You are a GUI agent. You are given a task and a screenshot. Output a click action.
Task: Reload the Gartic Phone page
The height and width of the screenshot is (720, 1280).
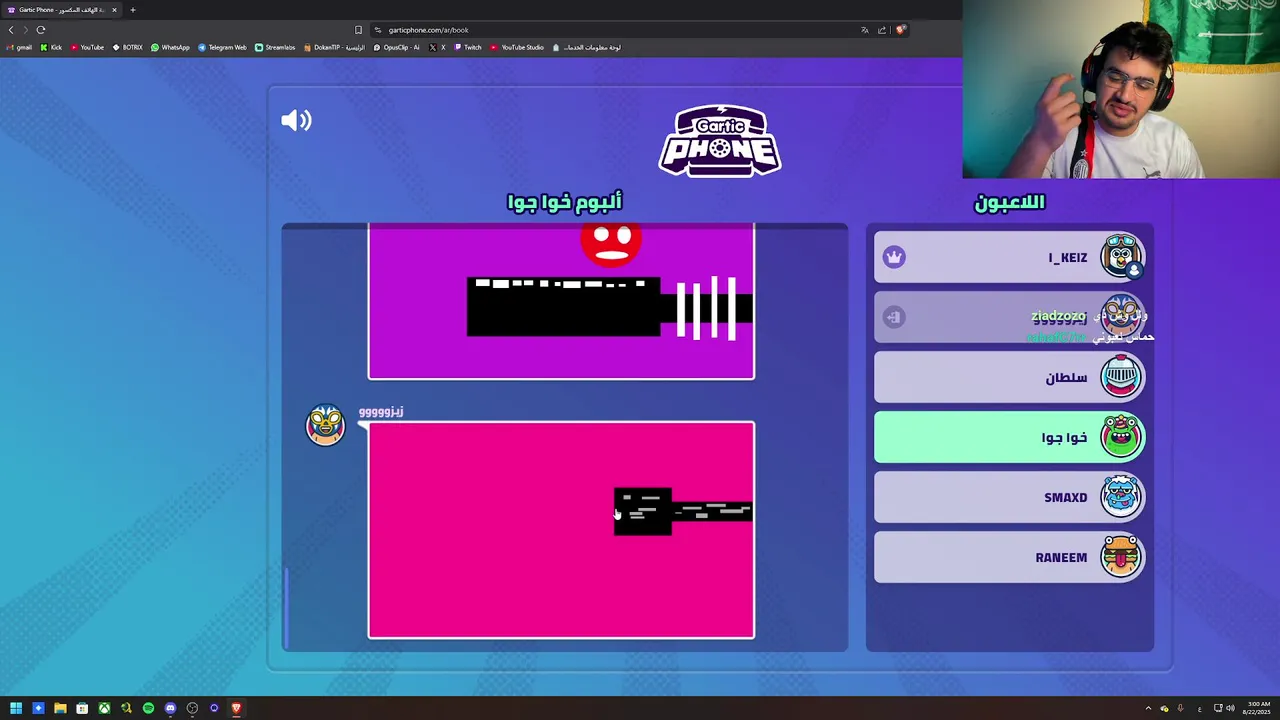[x=41, y=30]
